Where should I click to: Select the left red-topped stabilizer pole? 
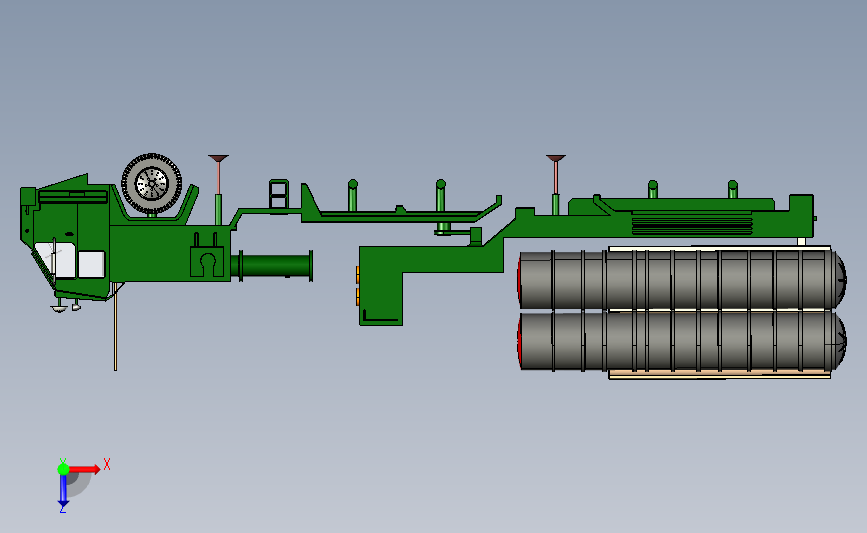click(218, 190)
